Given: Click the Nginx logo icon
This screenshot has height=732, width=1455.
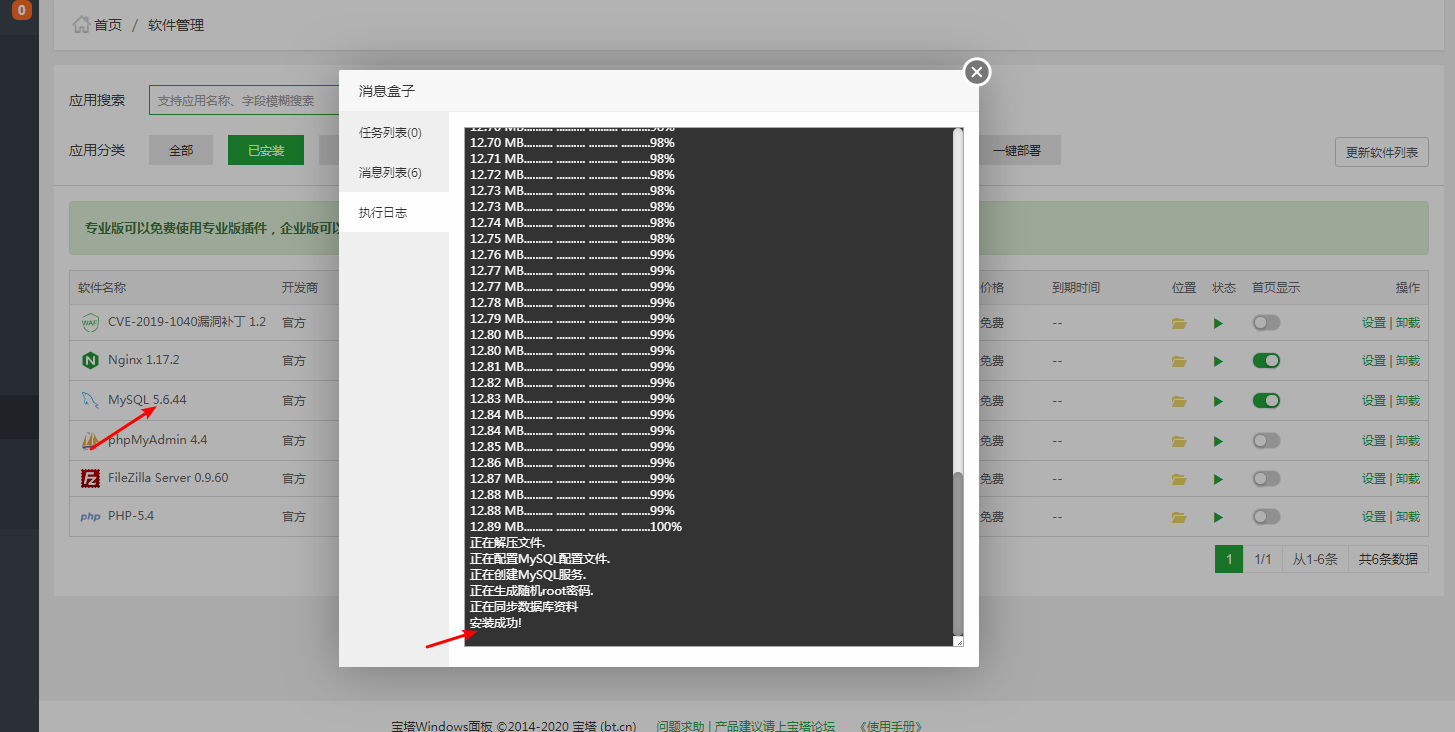Looking at the screenshot, I should coord(90,360).
